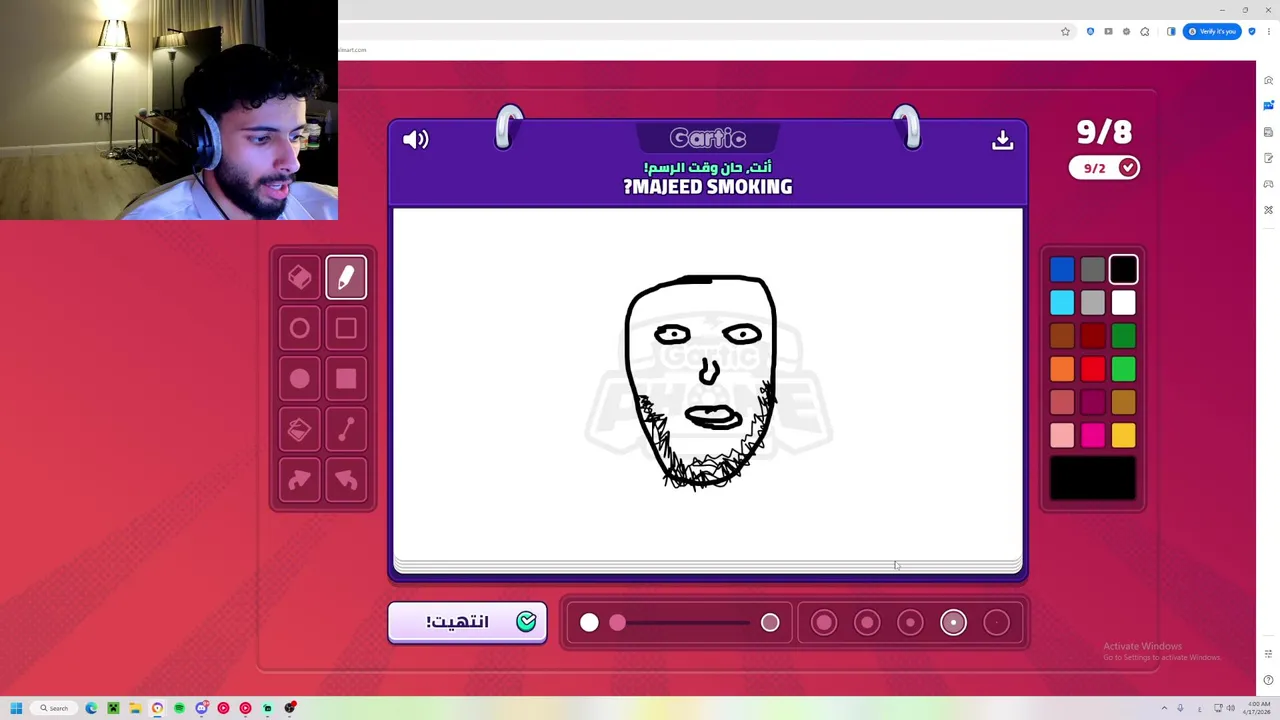The image size is (1280, 720).
Task: Pick the brown color swatch
Action: coord(1062,336)
